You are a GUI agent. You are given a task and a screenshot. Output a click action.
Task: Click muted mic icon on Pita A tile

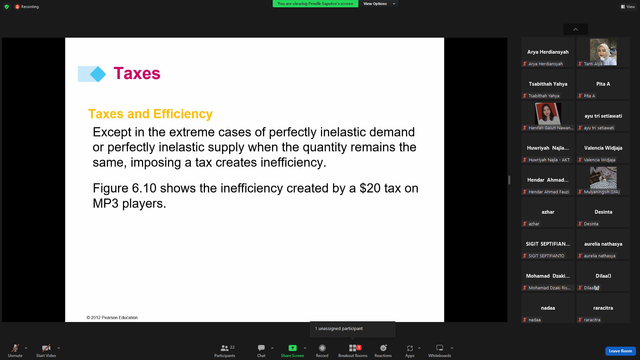[580, 96]
